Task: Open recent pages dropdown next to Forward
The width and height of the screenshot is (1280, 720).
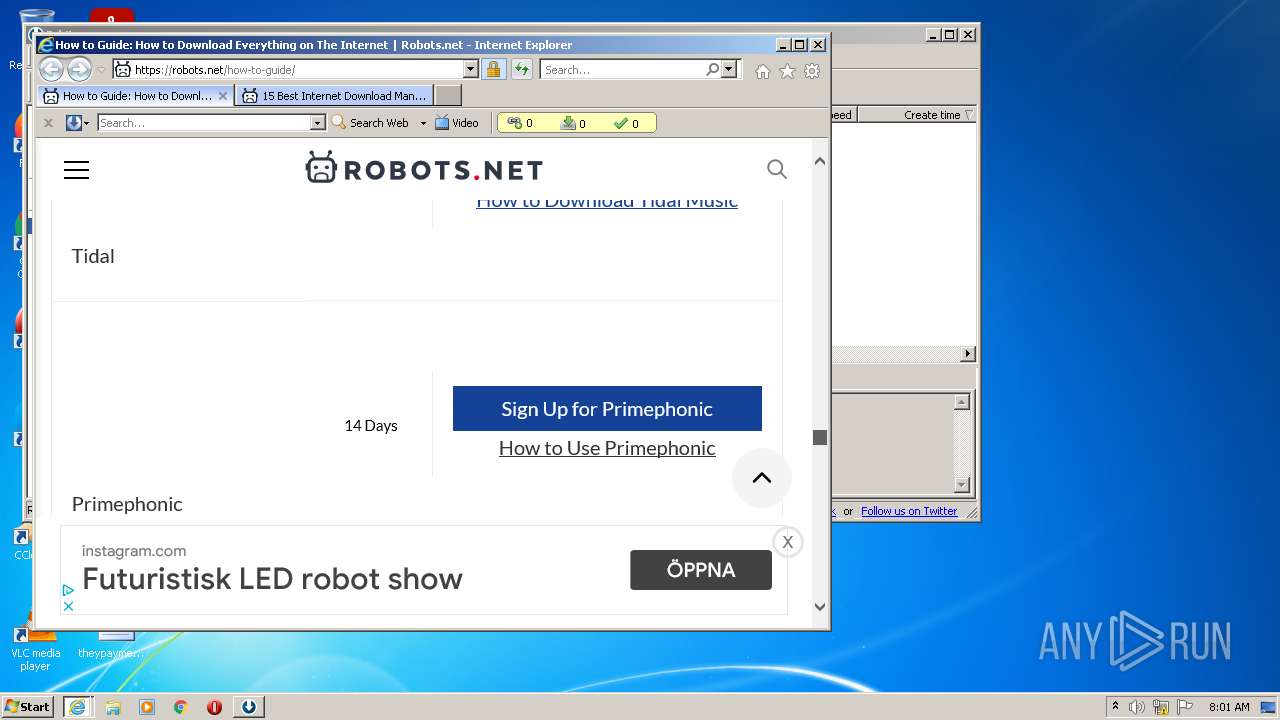Action: 101,70
